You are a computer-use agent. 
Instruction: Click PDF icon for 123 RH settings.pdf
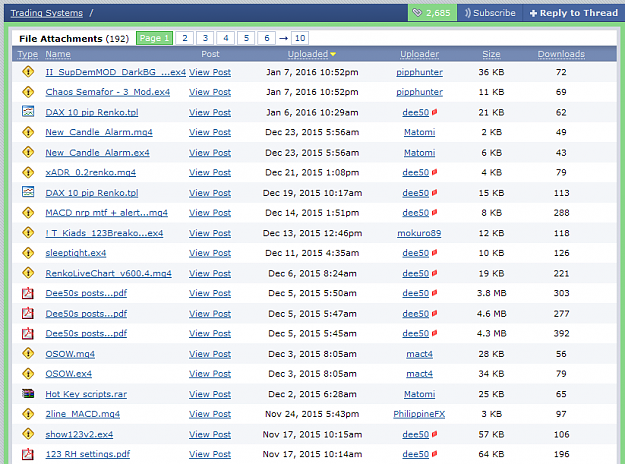(28, 454)
